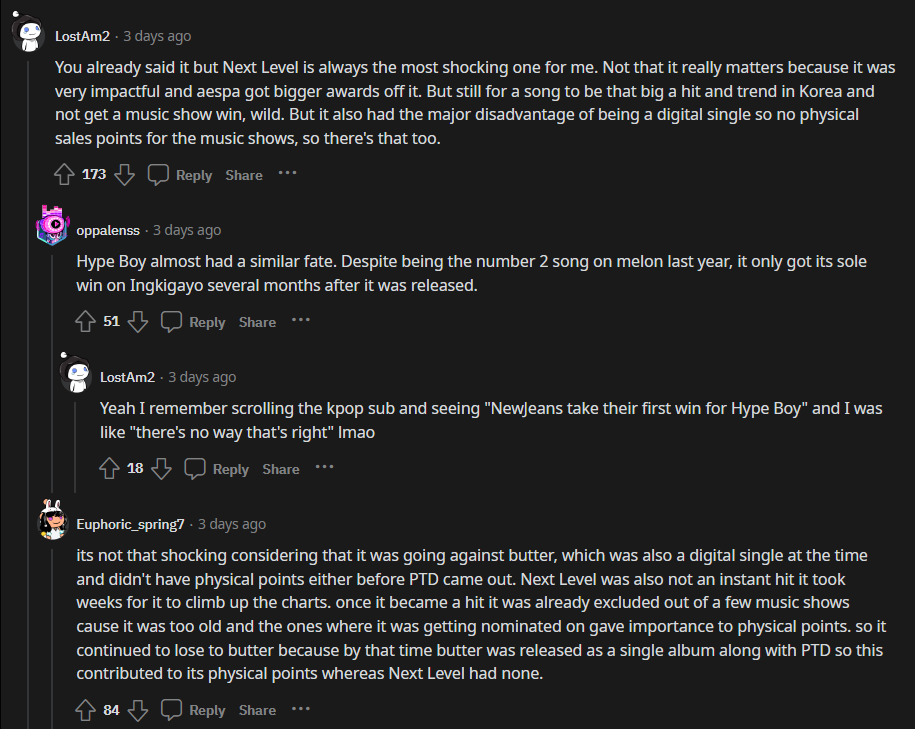Upvote LostAm2's Next Level comment
This screenshot has width=915, height=729.
(x=65, y=175)
